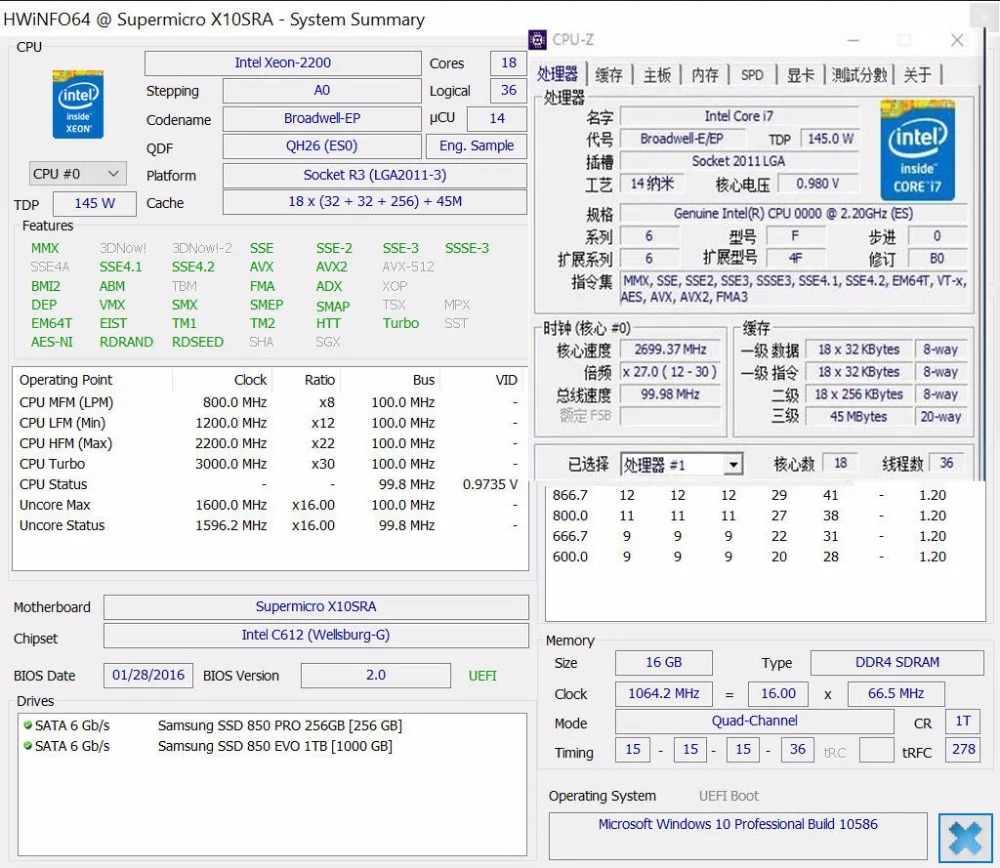The height and width of the screenshot is (868, 1000).
Task: Click the Quad-Channel mode field
Action: tap(754, 721)
